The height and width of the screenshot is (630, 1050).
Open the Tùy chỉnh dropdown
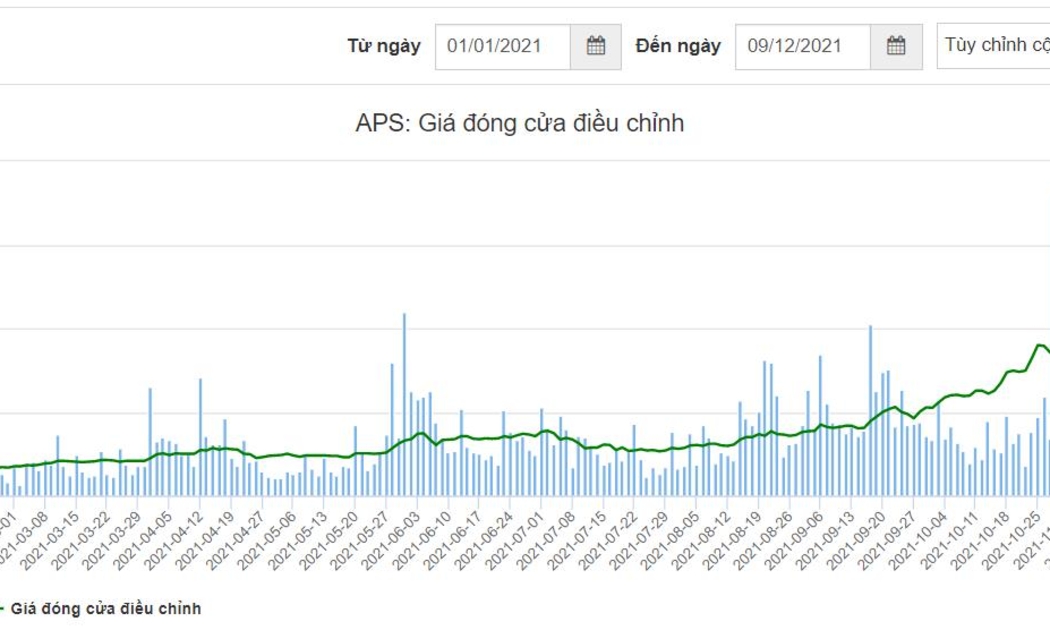994,46
